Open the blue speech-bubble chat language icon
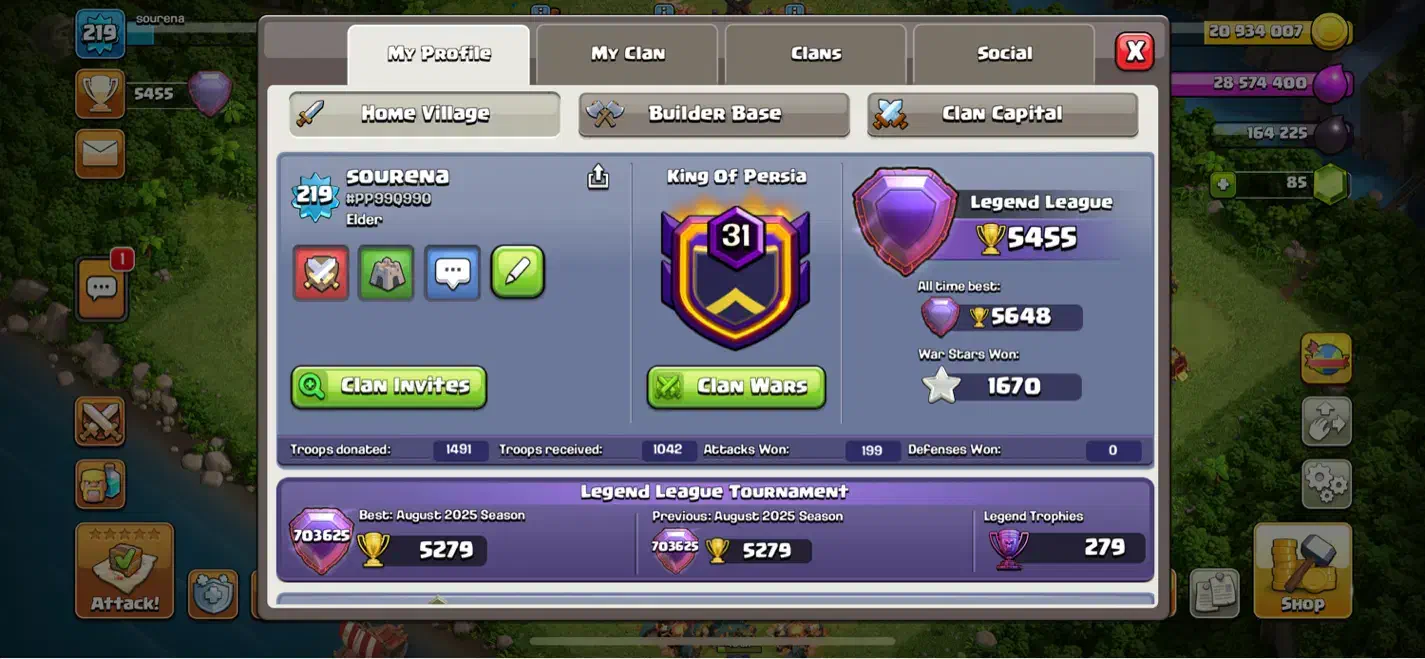Viewport: 1425px width, 659px height. 452,272
